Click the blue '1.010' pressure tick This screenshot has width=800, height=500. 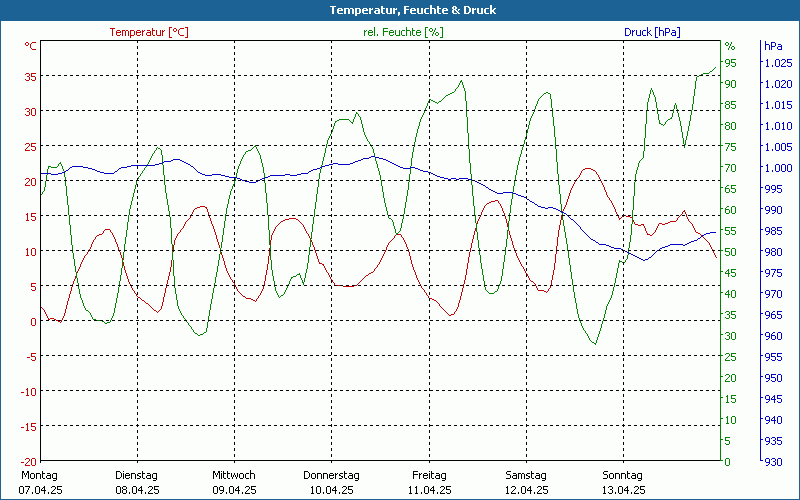point(778,126)
